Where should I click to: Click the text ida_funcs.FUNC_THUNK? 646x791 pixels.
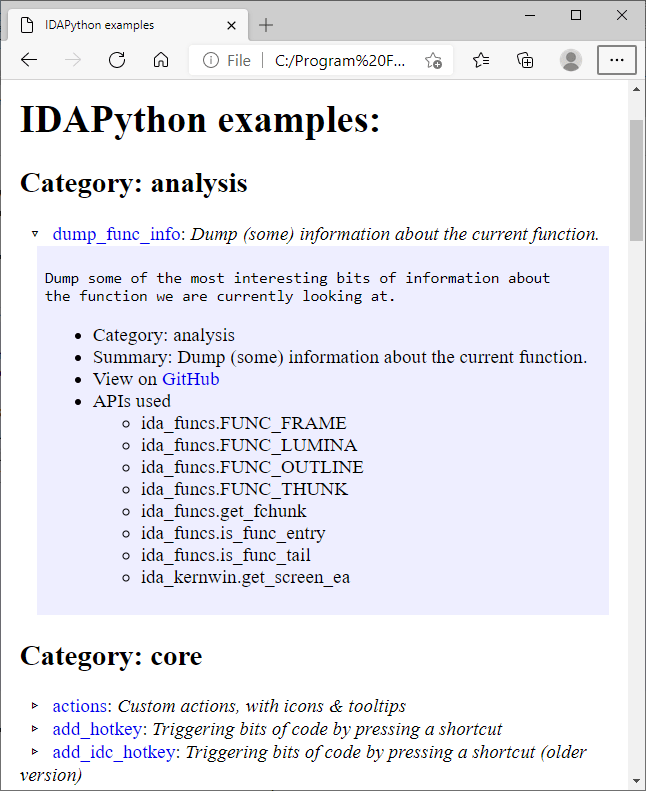[x=245, y=489]
